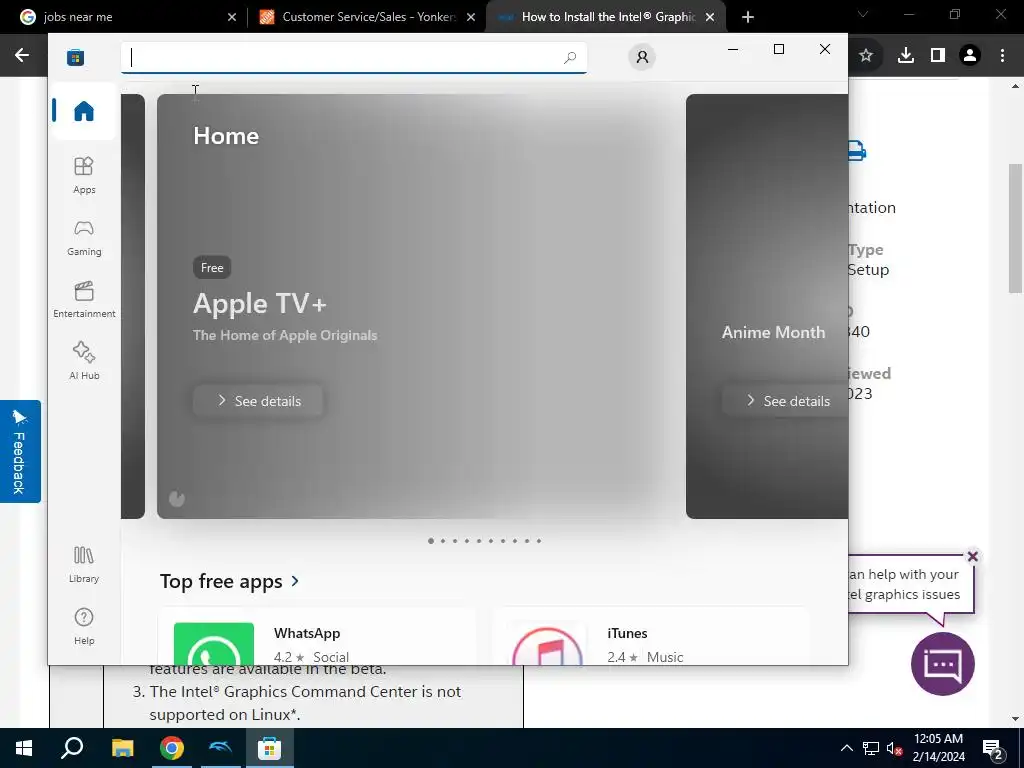
Task: Click the Microsoft Store search box
Action: pyautogui.click(x=353, y=57)
